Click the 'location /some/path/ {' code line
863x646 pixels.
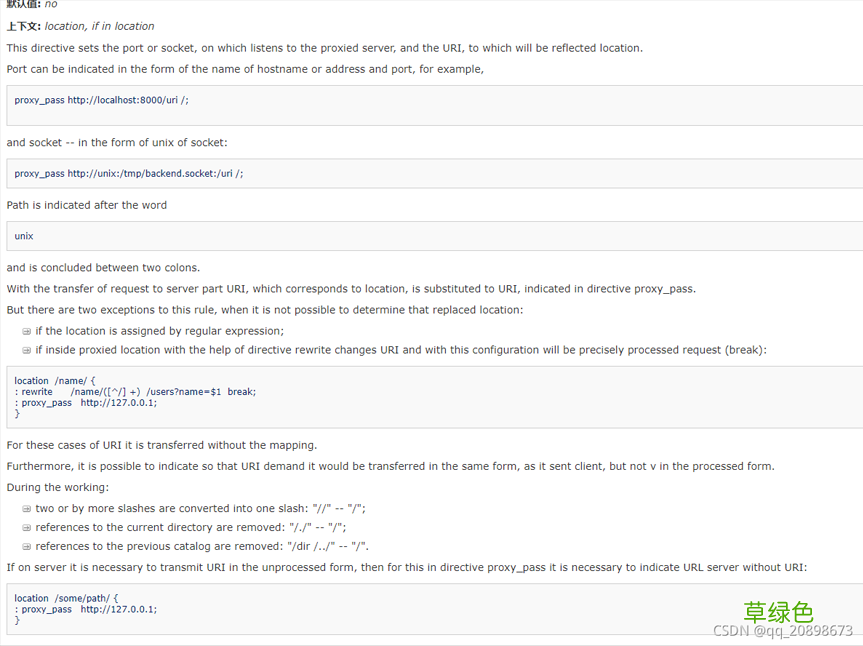click(66, 598)
